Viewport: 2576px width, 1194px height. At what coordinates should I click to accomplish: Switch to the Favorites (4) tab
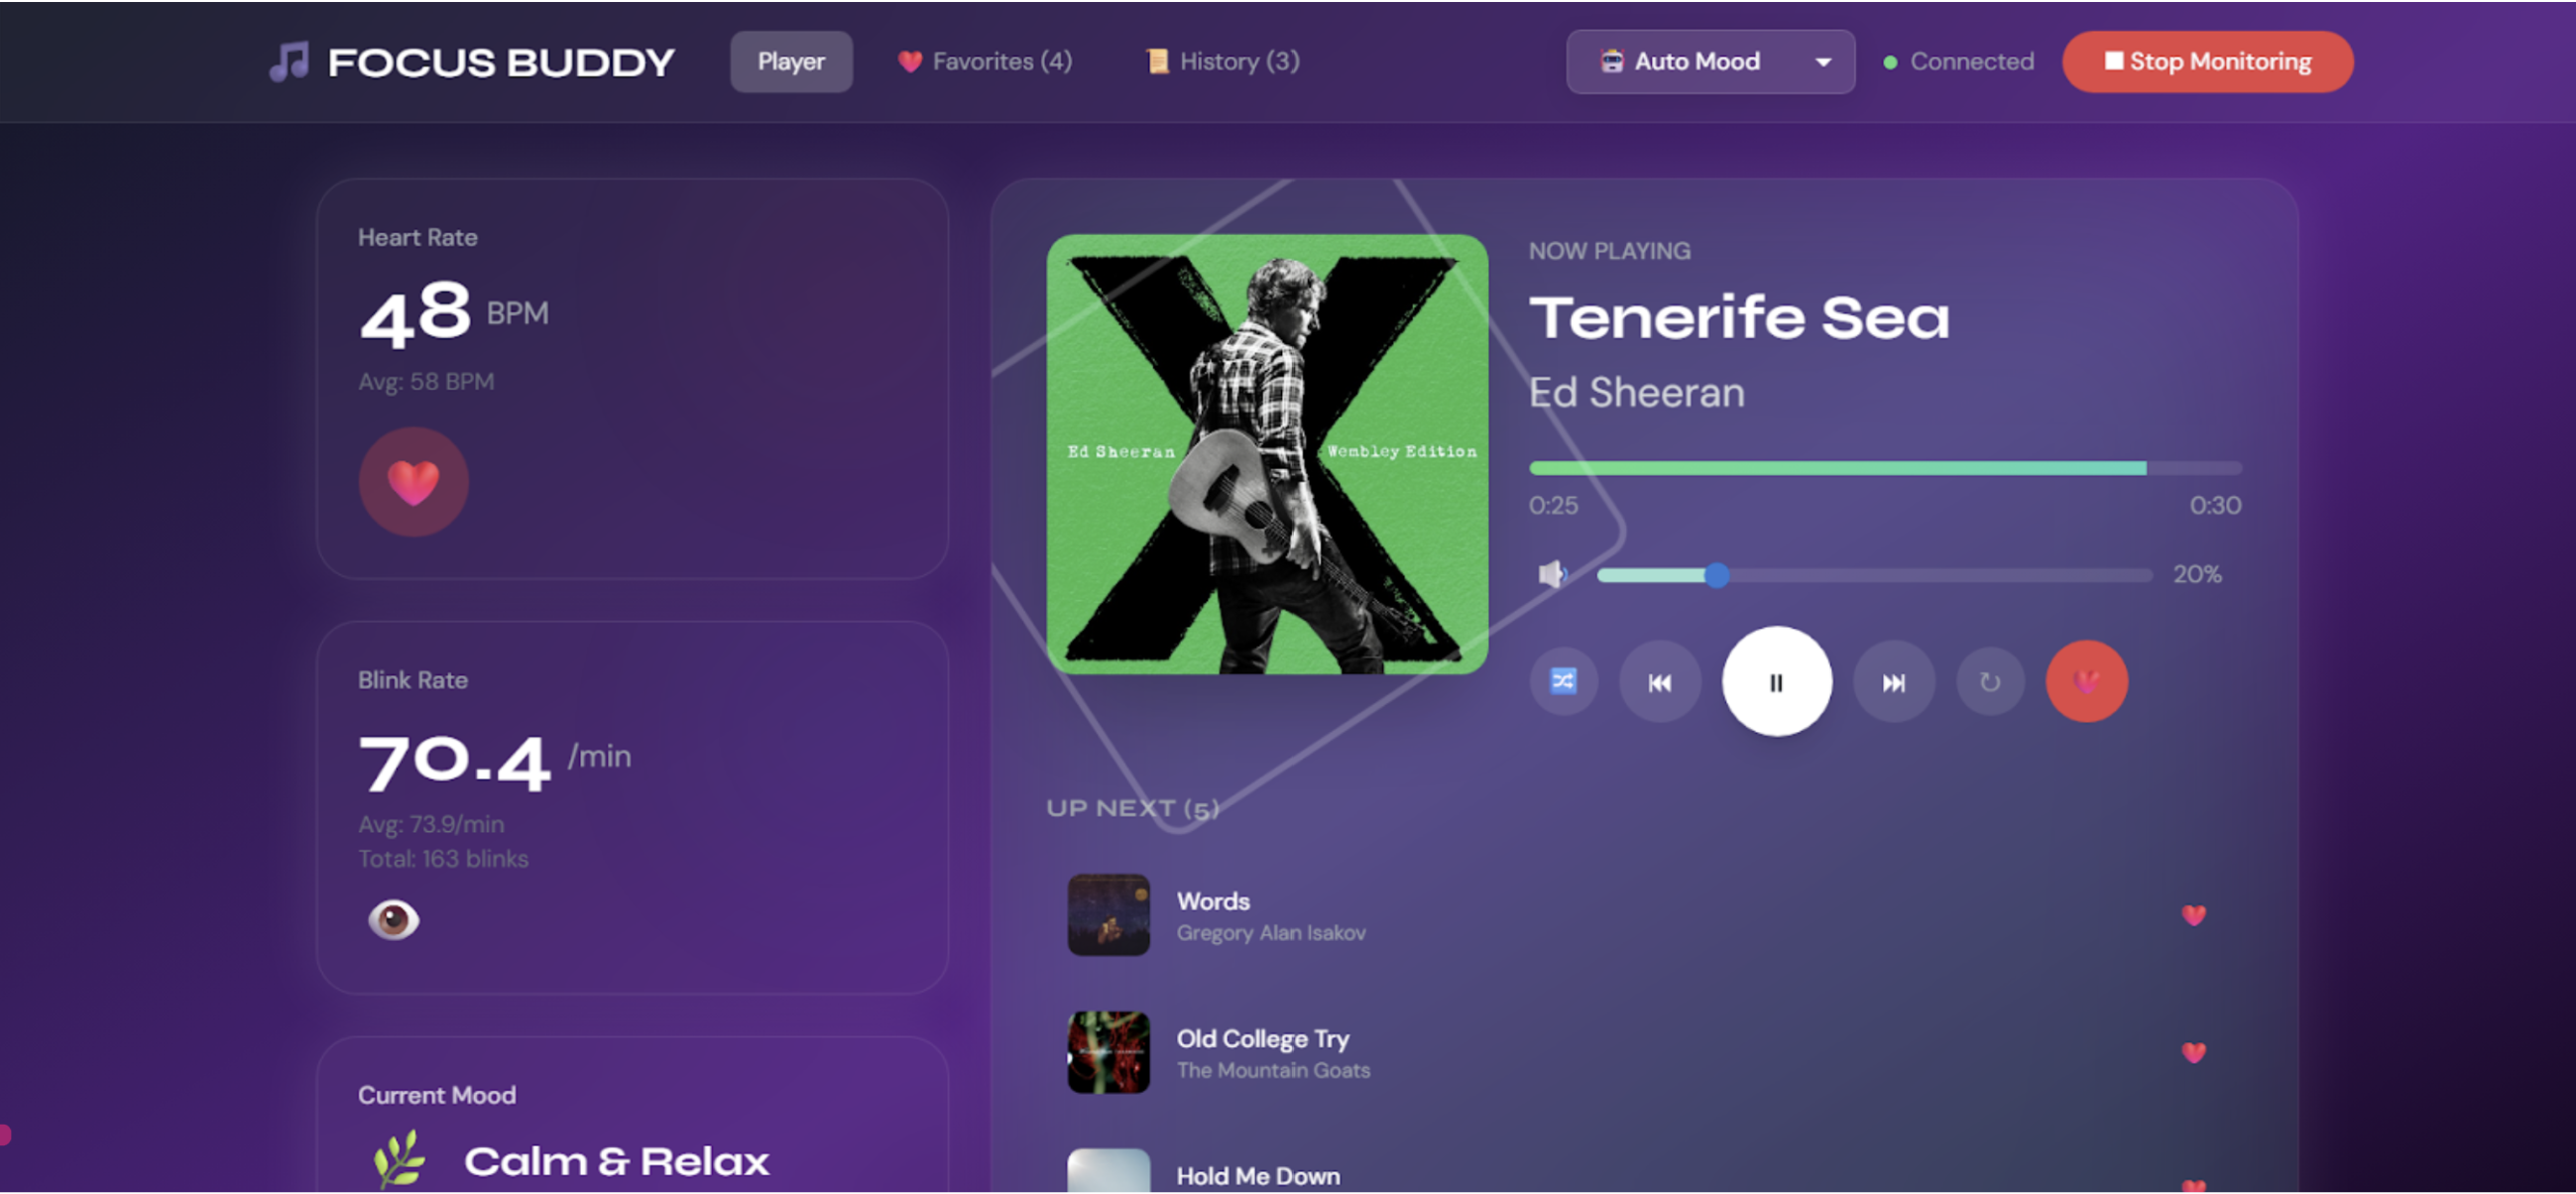984,62
